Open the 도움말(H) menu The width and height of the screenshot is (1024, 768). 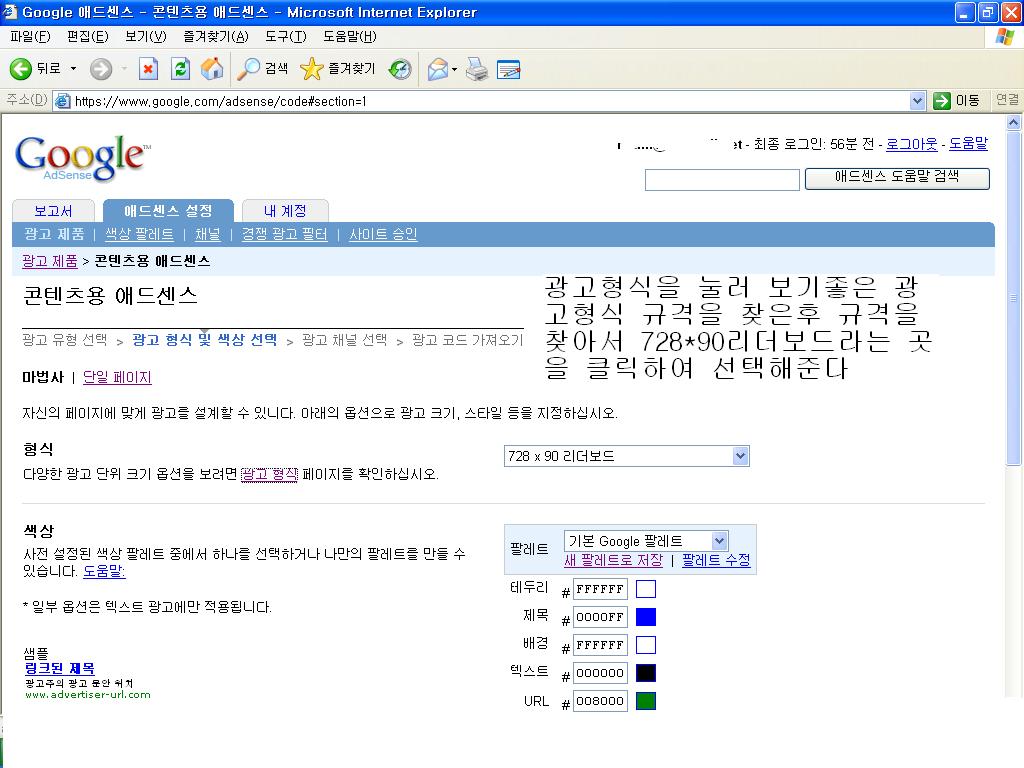pyautogui.click(x=349, y=37)
